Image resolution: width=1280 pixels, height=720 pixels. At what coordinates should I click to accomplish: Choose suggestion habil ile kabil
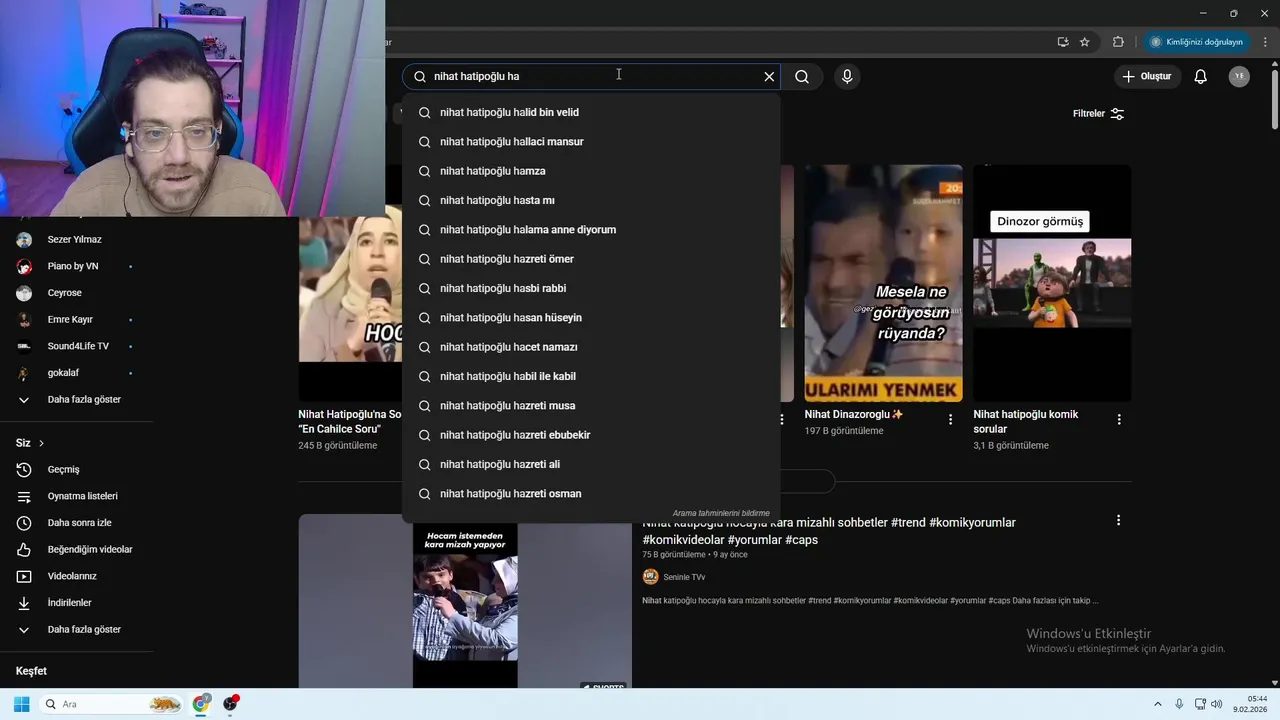tap(591, 376)
